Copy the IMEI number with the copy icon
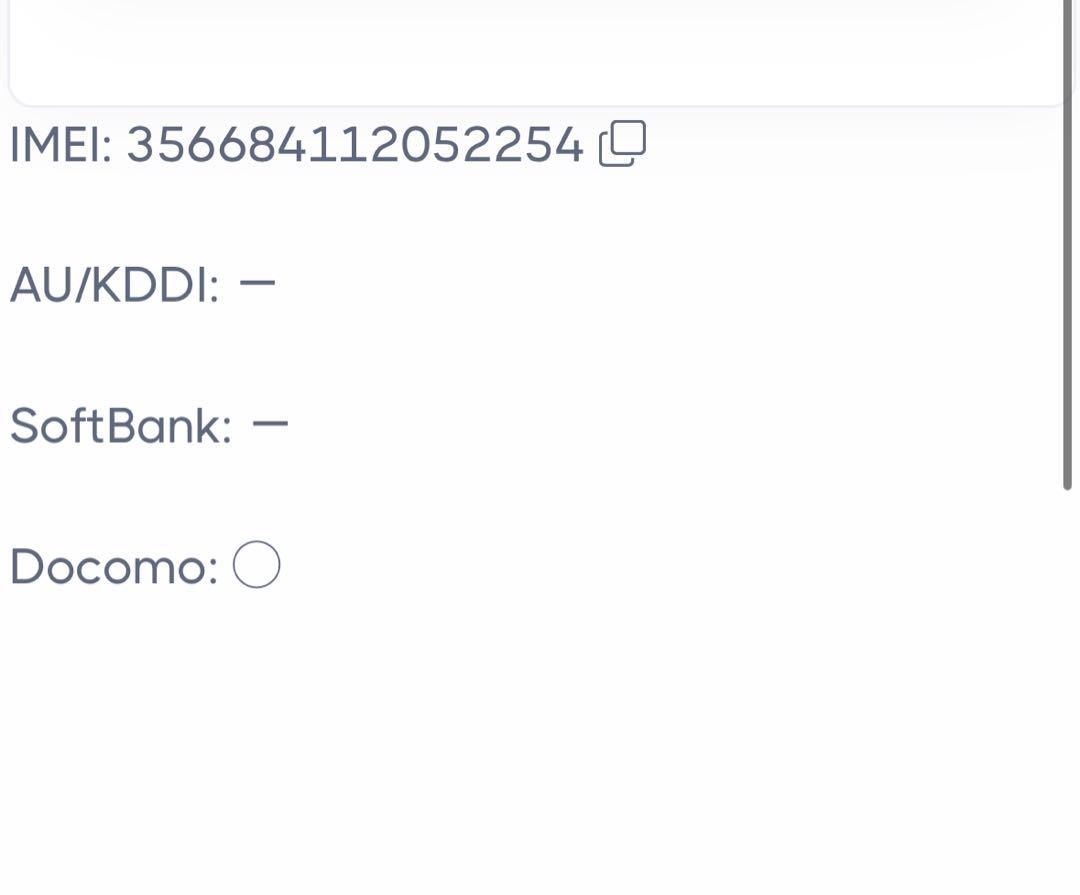Image resolution: width=1080 pixels, height=895 pixels. click(x=623, y=143)
